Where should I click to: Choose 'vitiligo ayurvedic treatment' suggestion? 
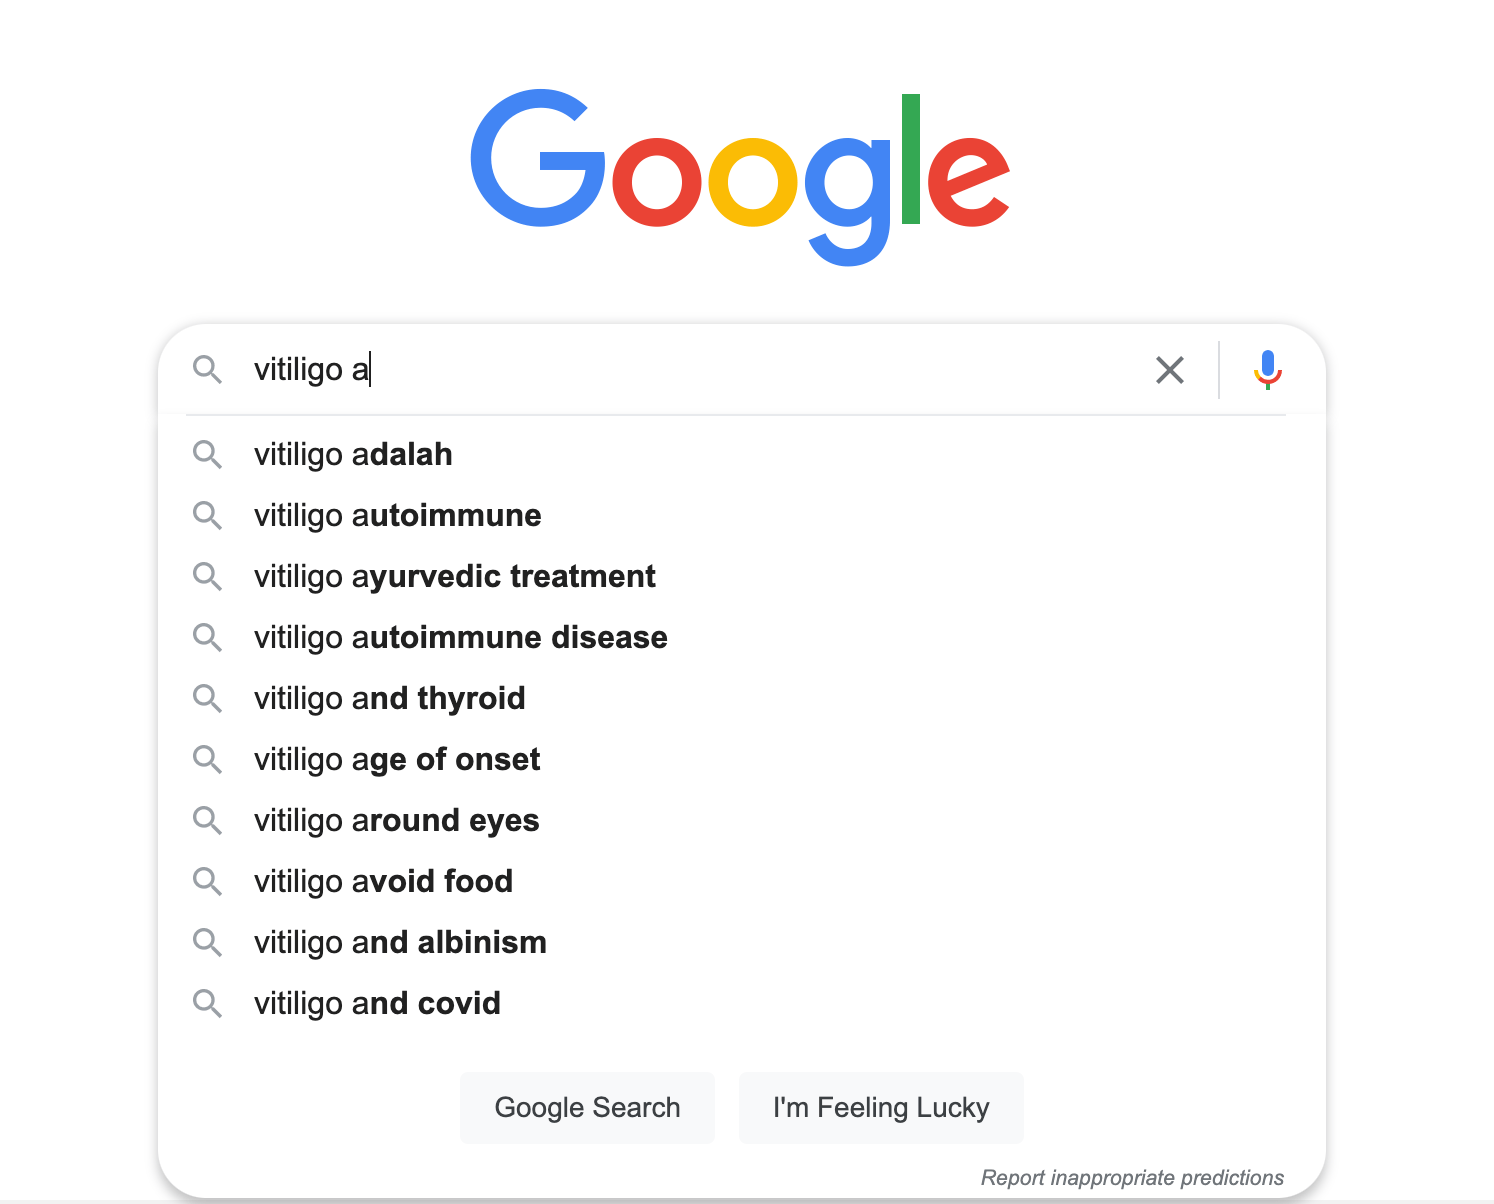coord(454,577)
